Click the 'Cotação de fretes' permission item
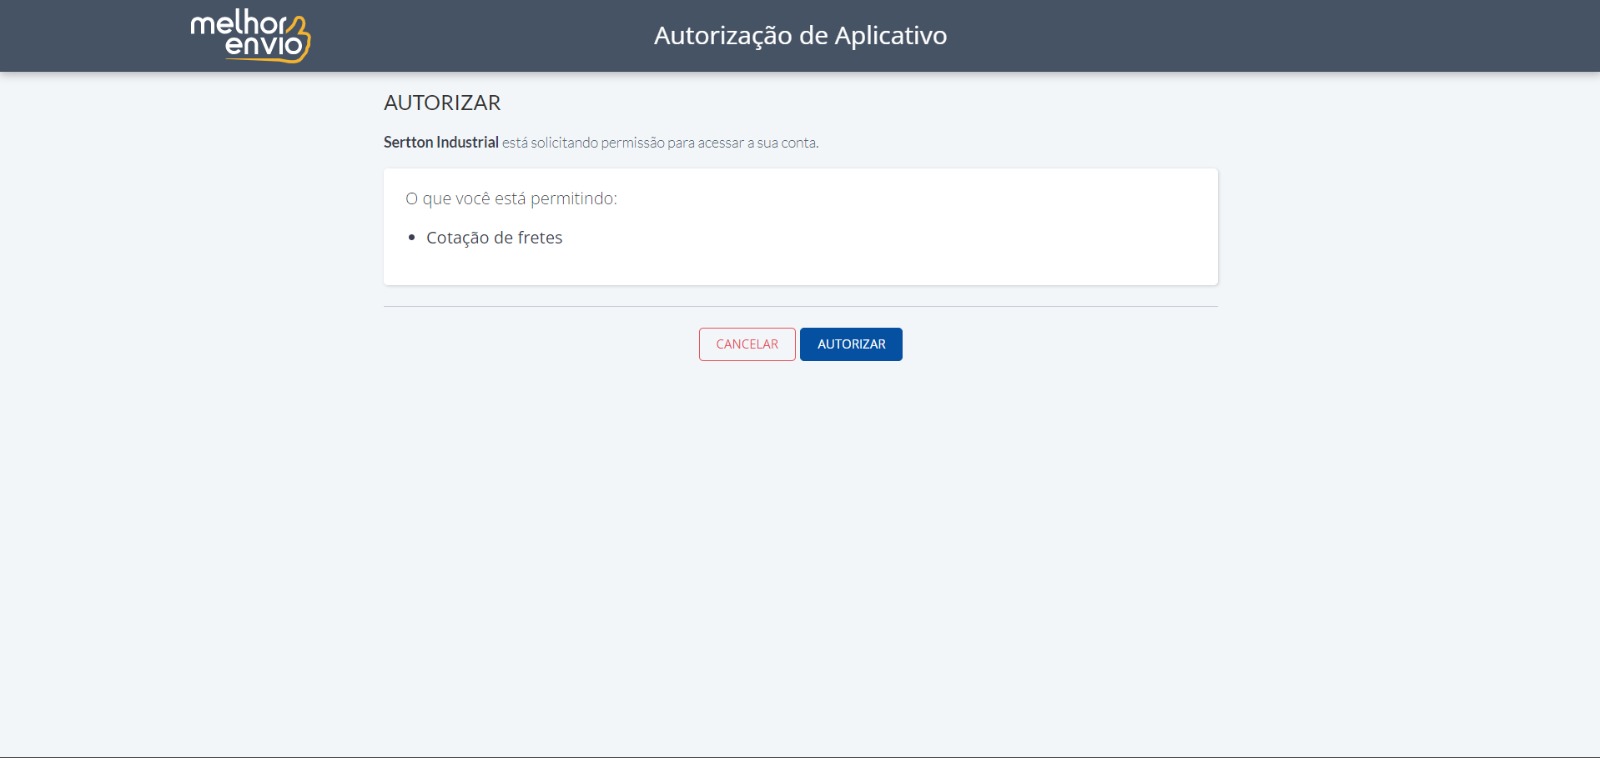This screenshot has width=1600, height=758. [494, 238]
